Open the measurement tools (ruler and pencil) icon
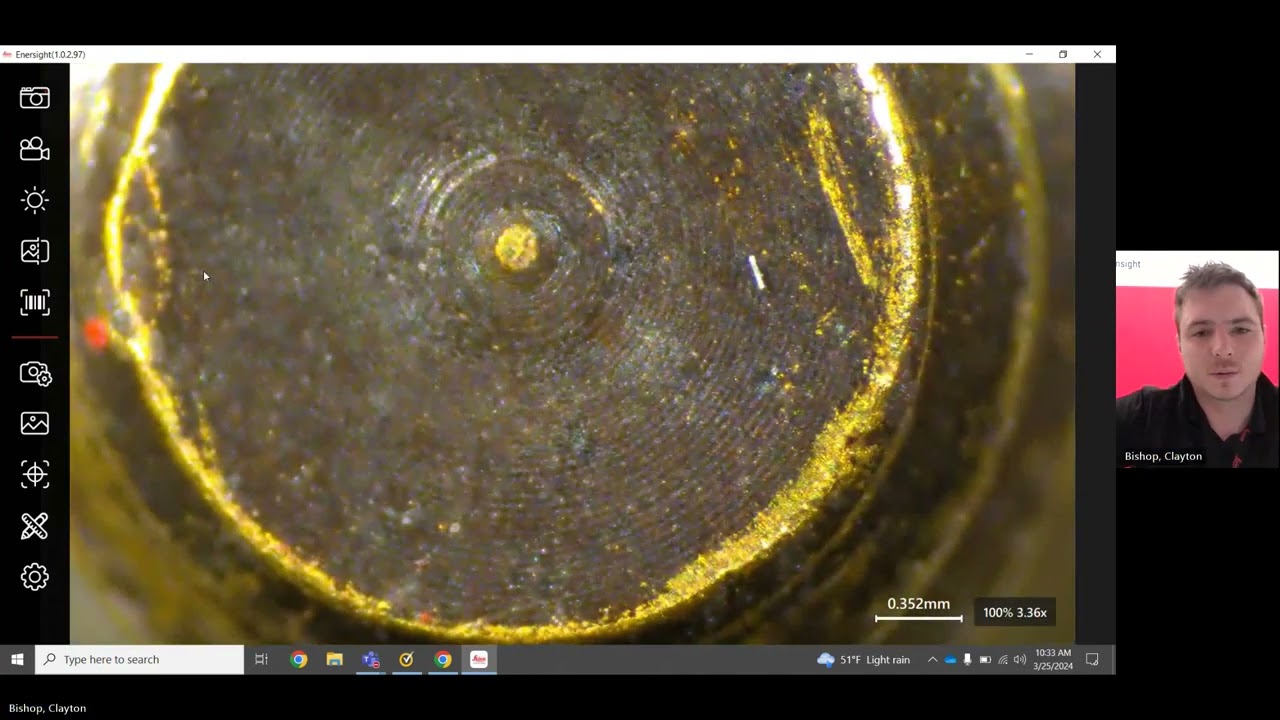The image size is (1280, 720). (35, 526)
